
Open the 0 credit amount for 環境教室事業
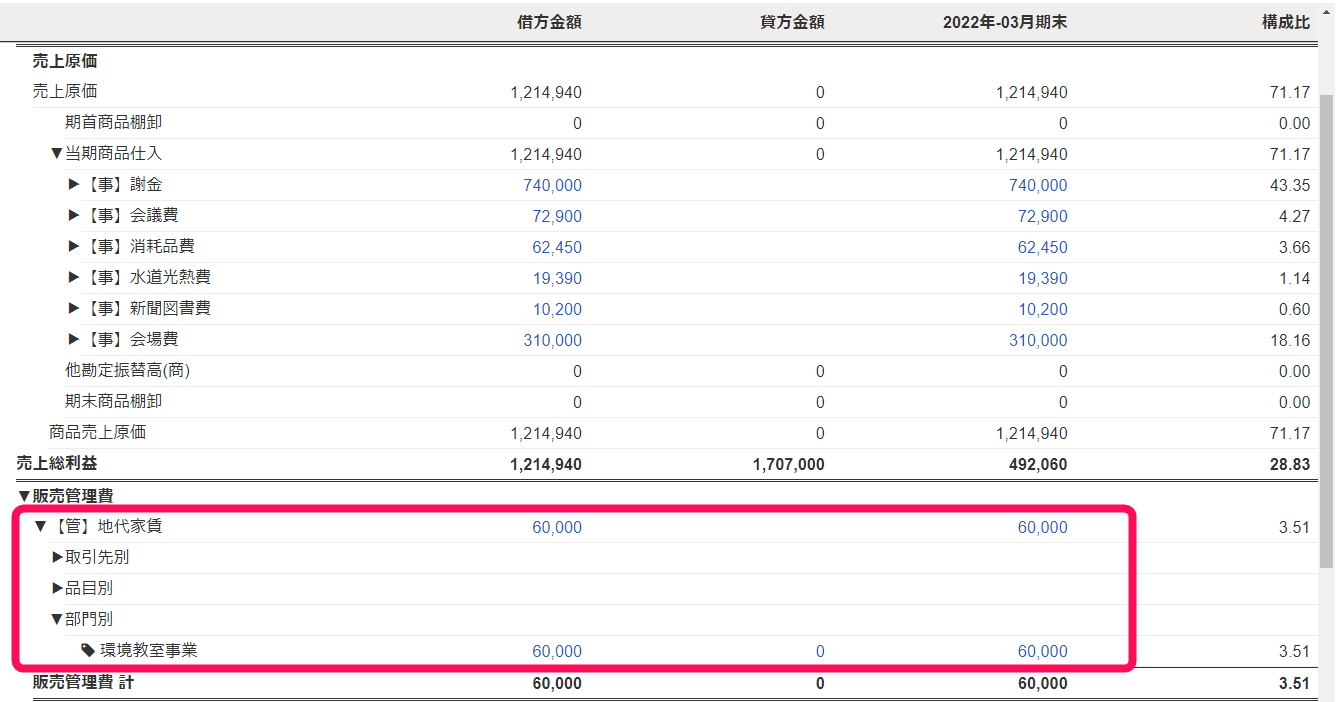(x=820, y=651)
